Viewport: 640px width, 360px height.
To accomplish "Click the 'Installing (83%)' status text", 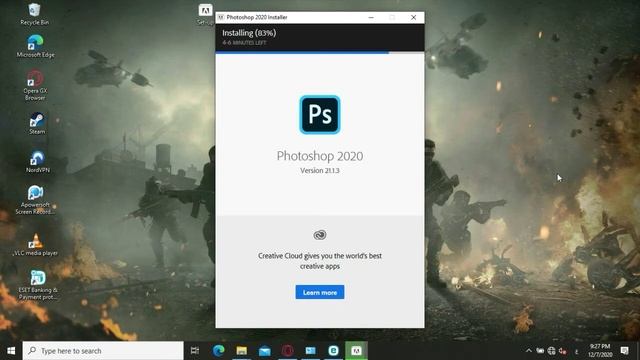I will tap(249, 33).
